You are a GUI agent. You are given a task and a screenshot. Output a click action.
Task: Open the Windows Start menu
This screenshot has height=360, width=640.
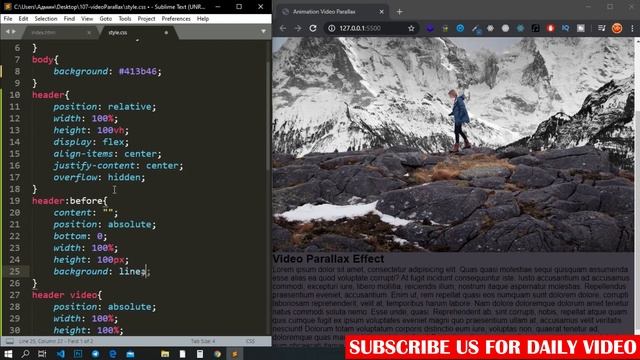tap(8, 354)
